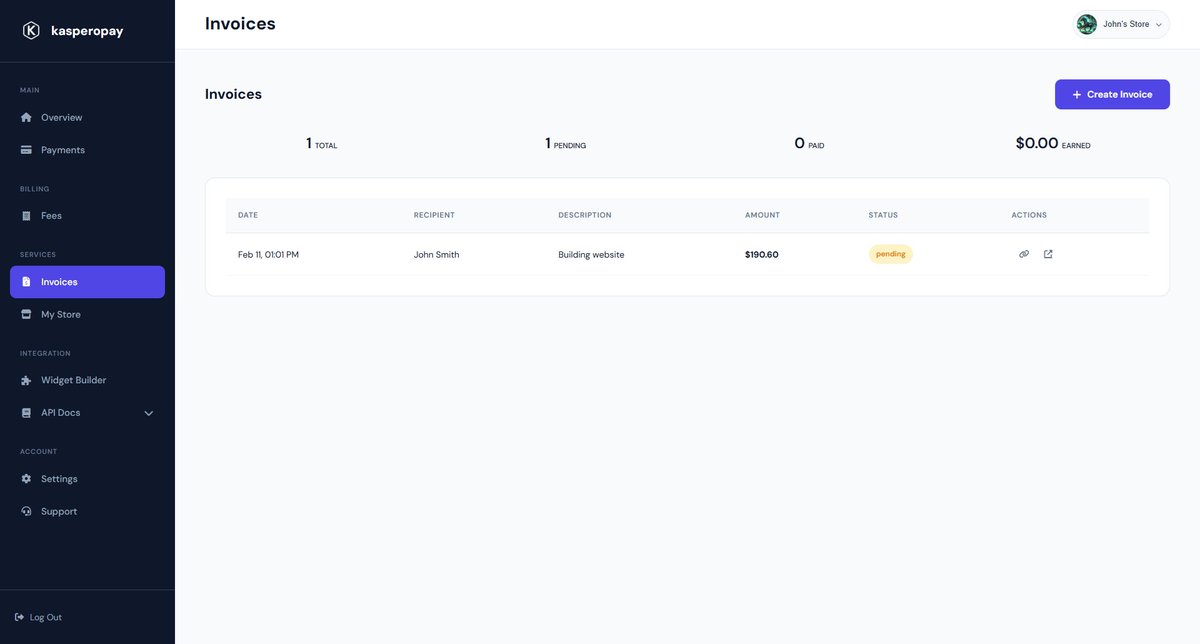Click Description column header

pyautogui.click(x=585, y=215)
